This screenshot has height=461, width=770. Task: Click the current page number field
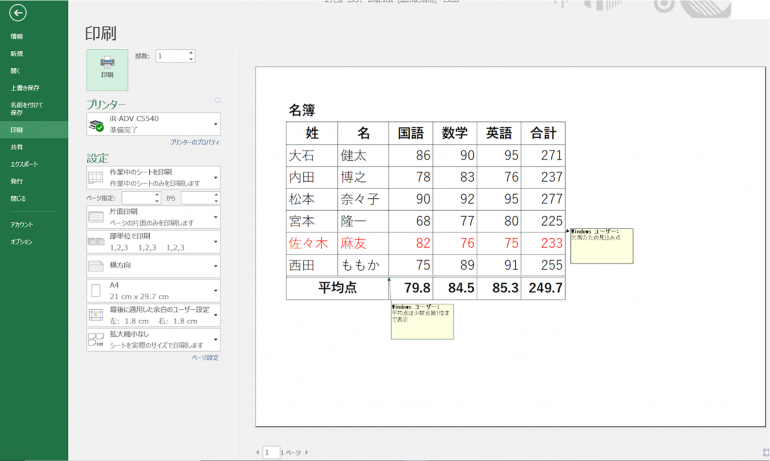coord(270,453)
